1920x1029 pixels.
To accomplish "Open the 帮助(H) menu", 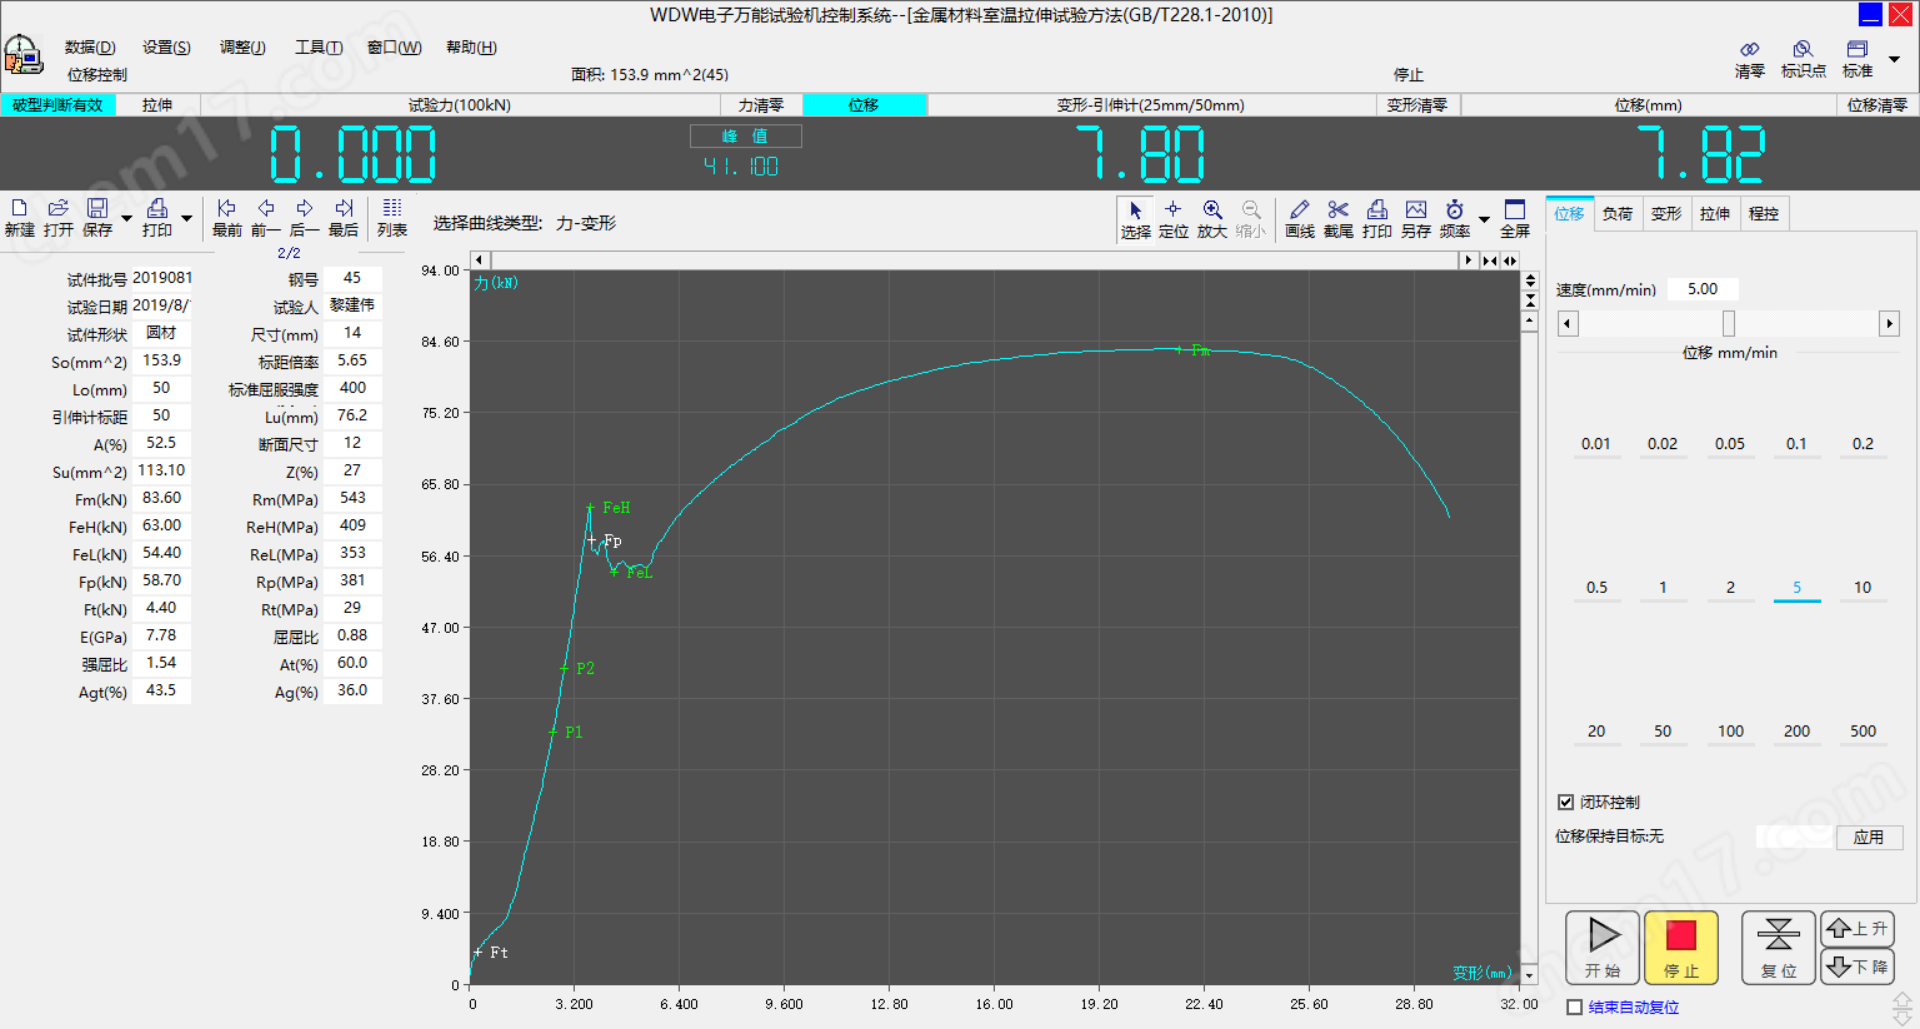I will point(471,47).
